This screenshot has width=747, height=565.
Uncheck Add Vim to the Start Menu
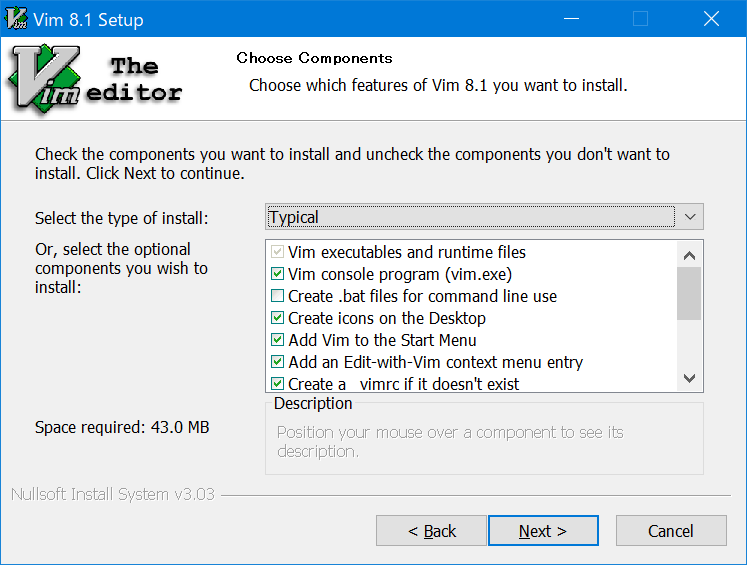[277, 340]
